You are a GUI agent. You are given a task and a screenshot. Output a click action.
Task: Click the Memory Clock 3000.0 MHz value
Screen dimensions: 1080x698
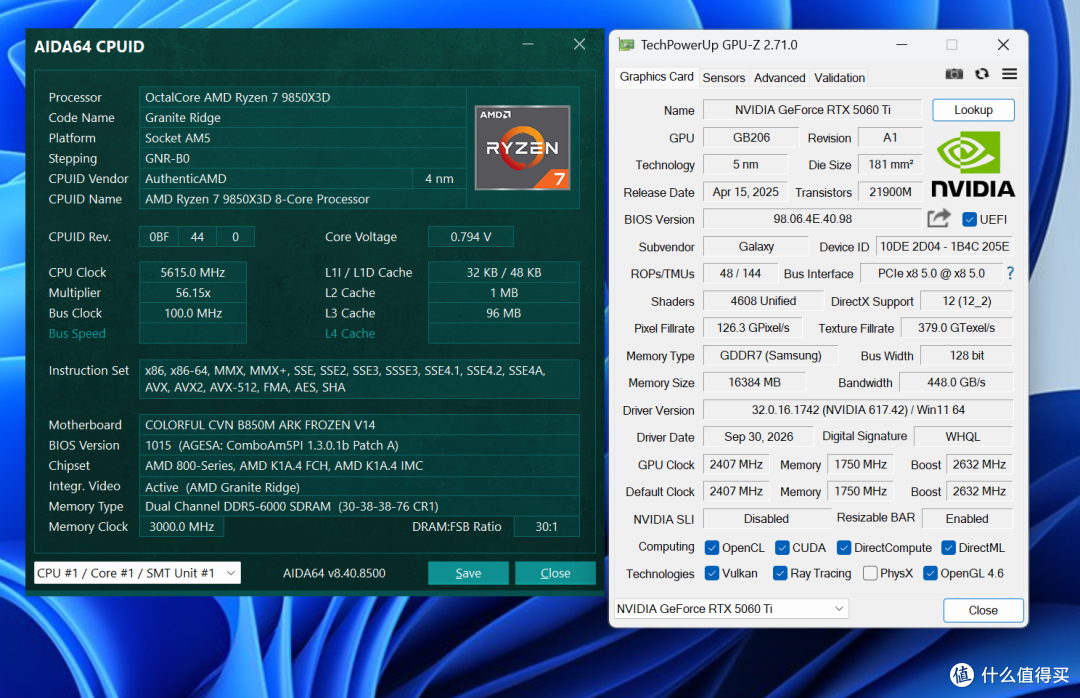[182, 526]
